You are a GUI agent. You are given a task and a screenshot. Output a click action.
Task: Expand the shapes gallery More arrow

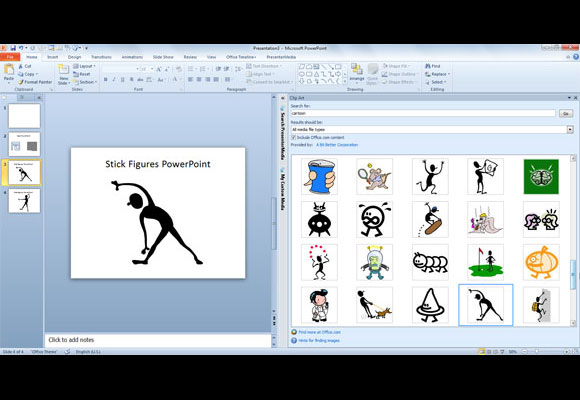pos(345,81)
